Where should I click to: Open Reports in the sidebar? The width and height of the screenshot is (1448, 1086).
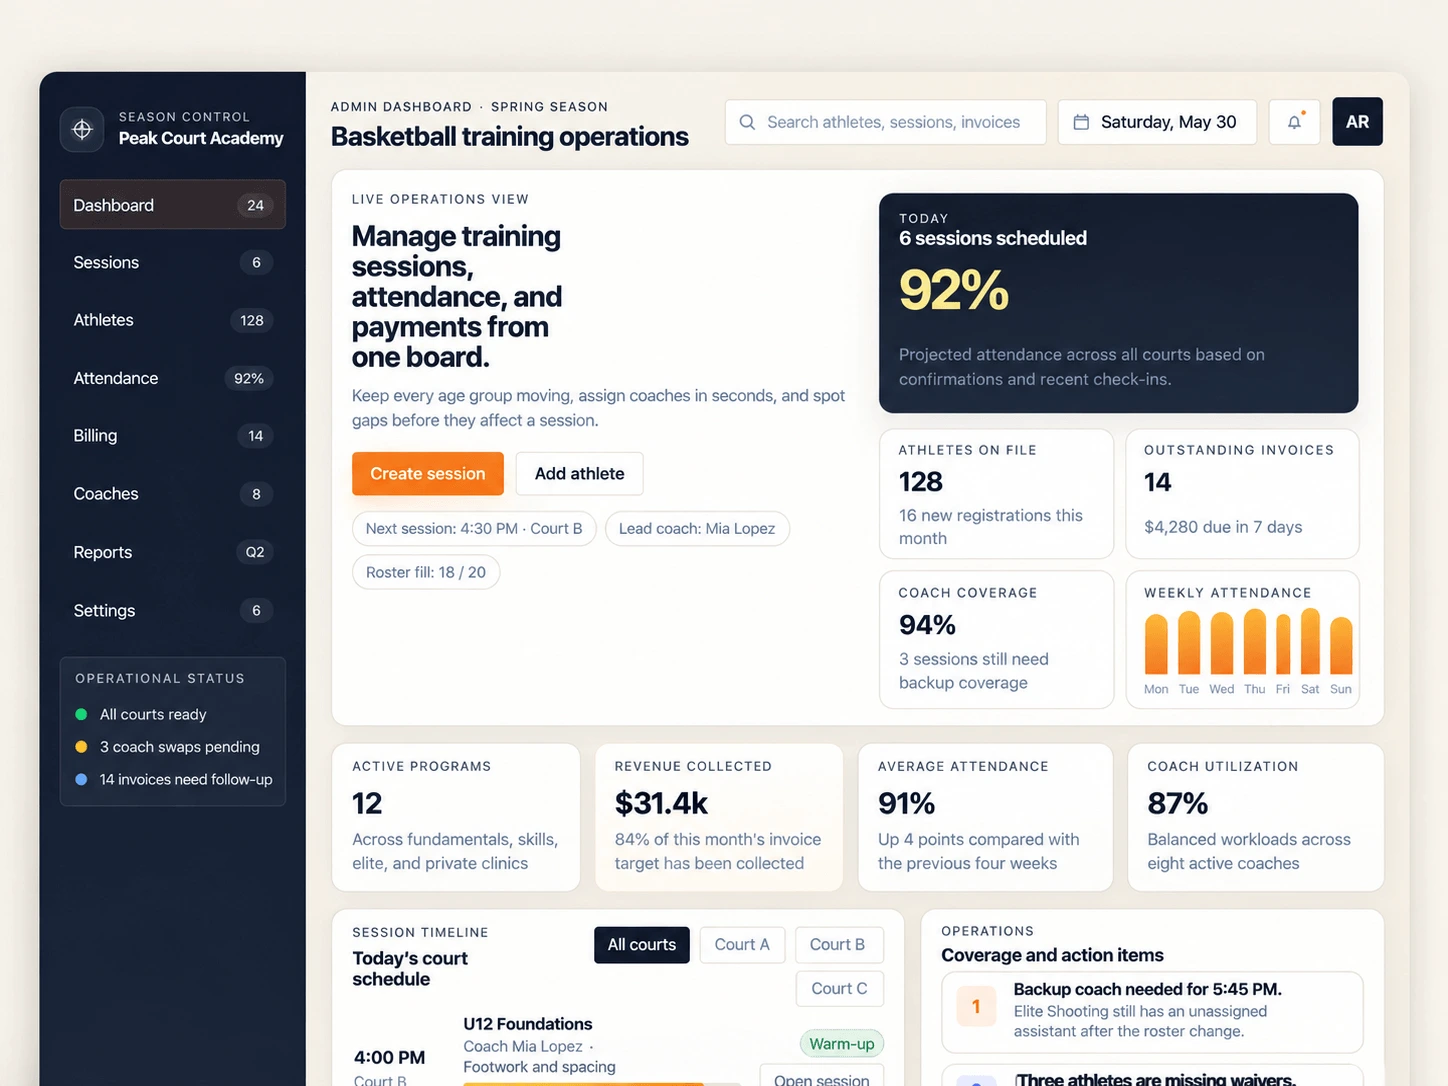pyautogui.click(x=173, y=552)
